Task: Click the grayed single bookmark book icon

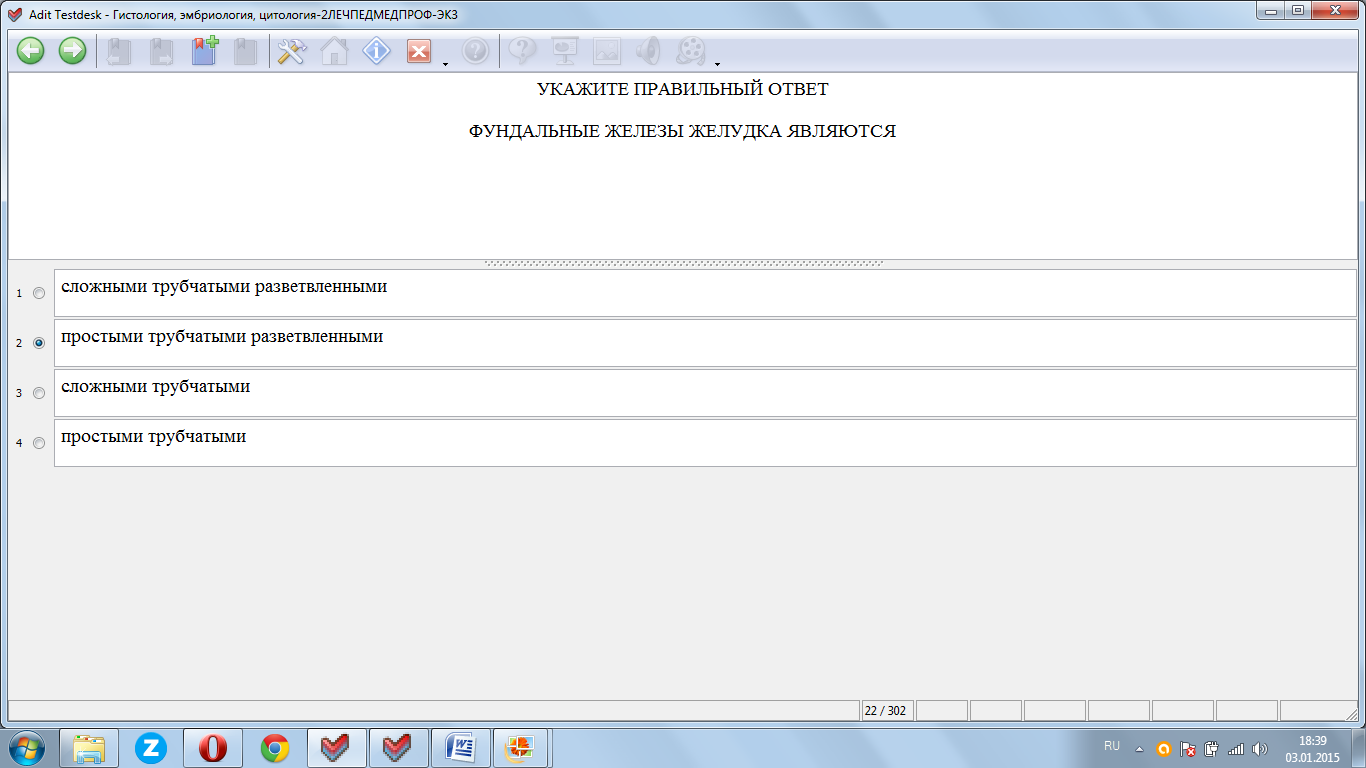Action: click(x=246, y=51)
